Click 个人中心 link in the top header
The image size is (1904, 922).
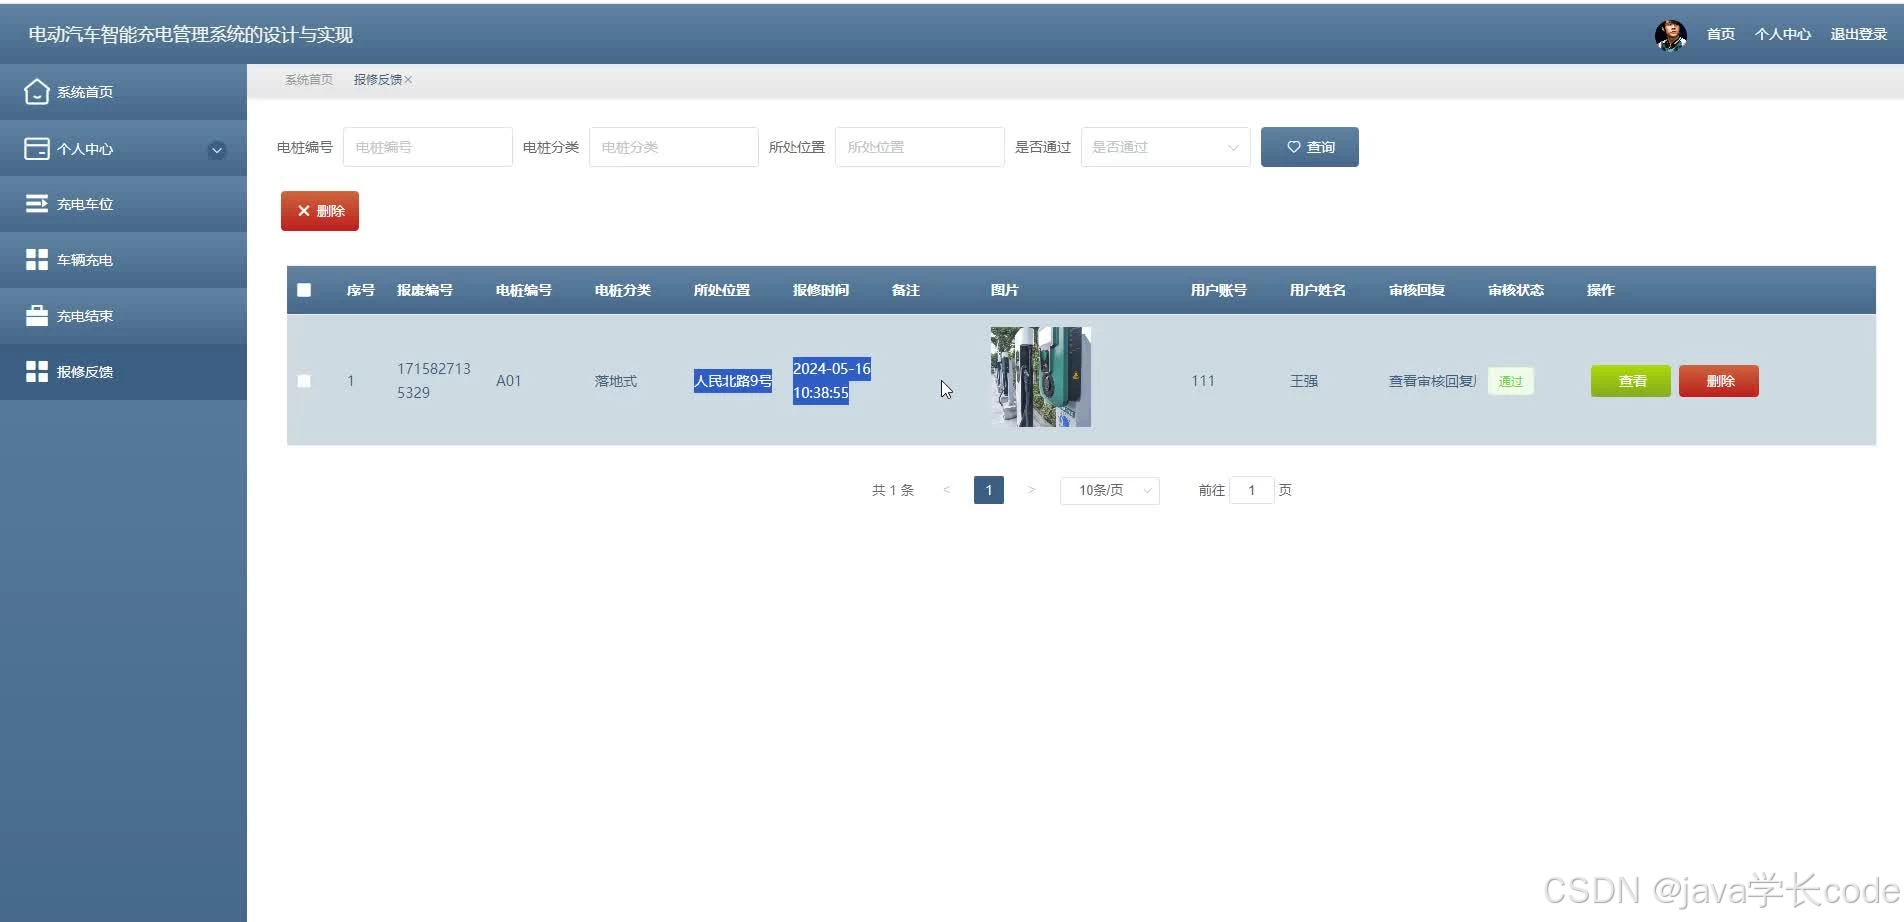click(1783, 34)
